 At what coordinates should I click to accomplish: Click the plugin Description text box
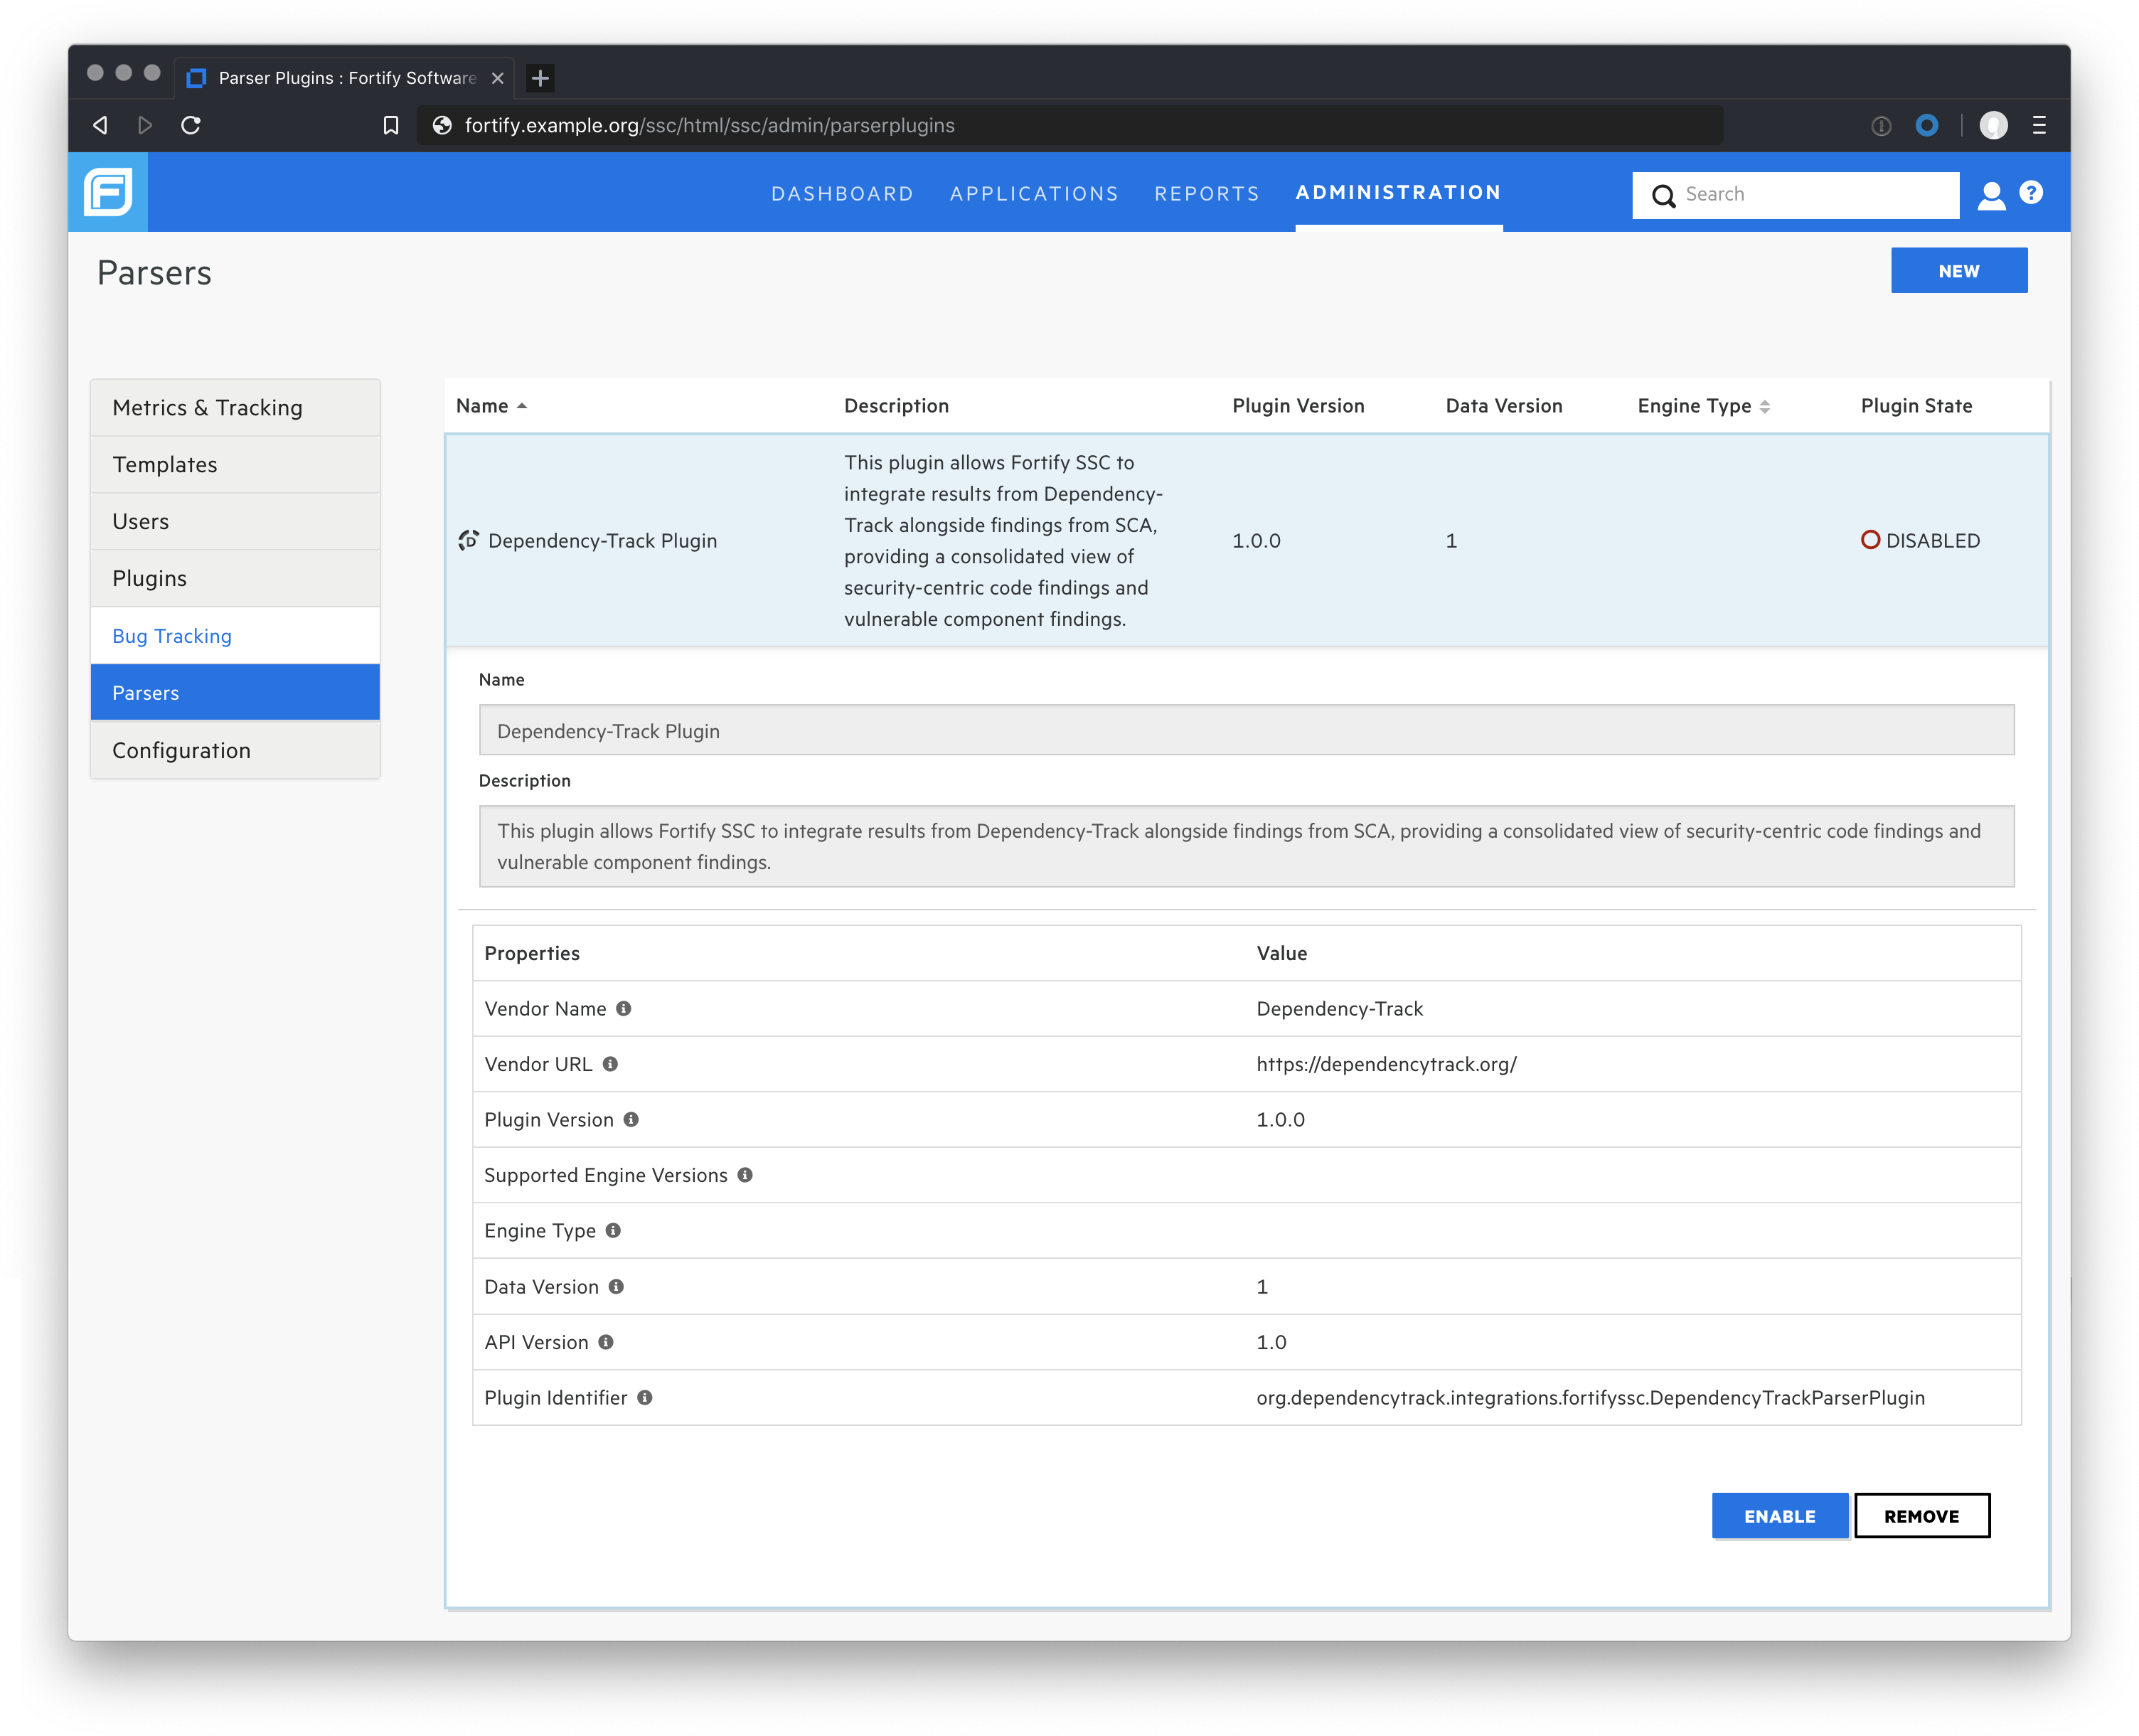tap(1246, 846)
